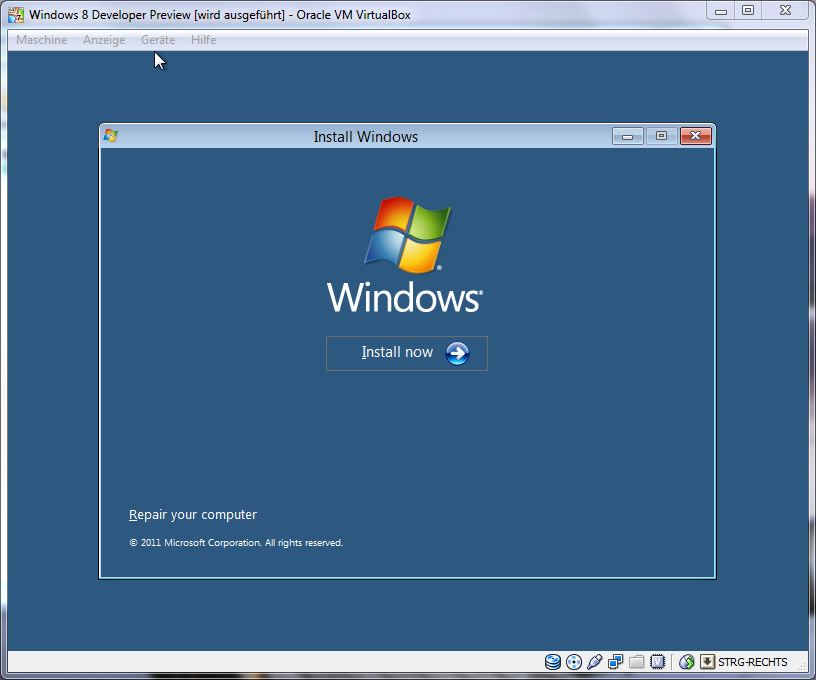
Task: Click the shared folders status icon
Action: pos(636,662)
